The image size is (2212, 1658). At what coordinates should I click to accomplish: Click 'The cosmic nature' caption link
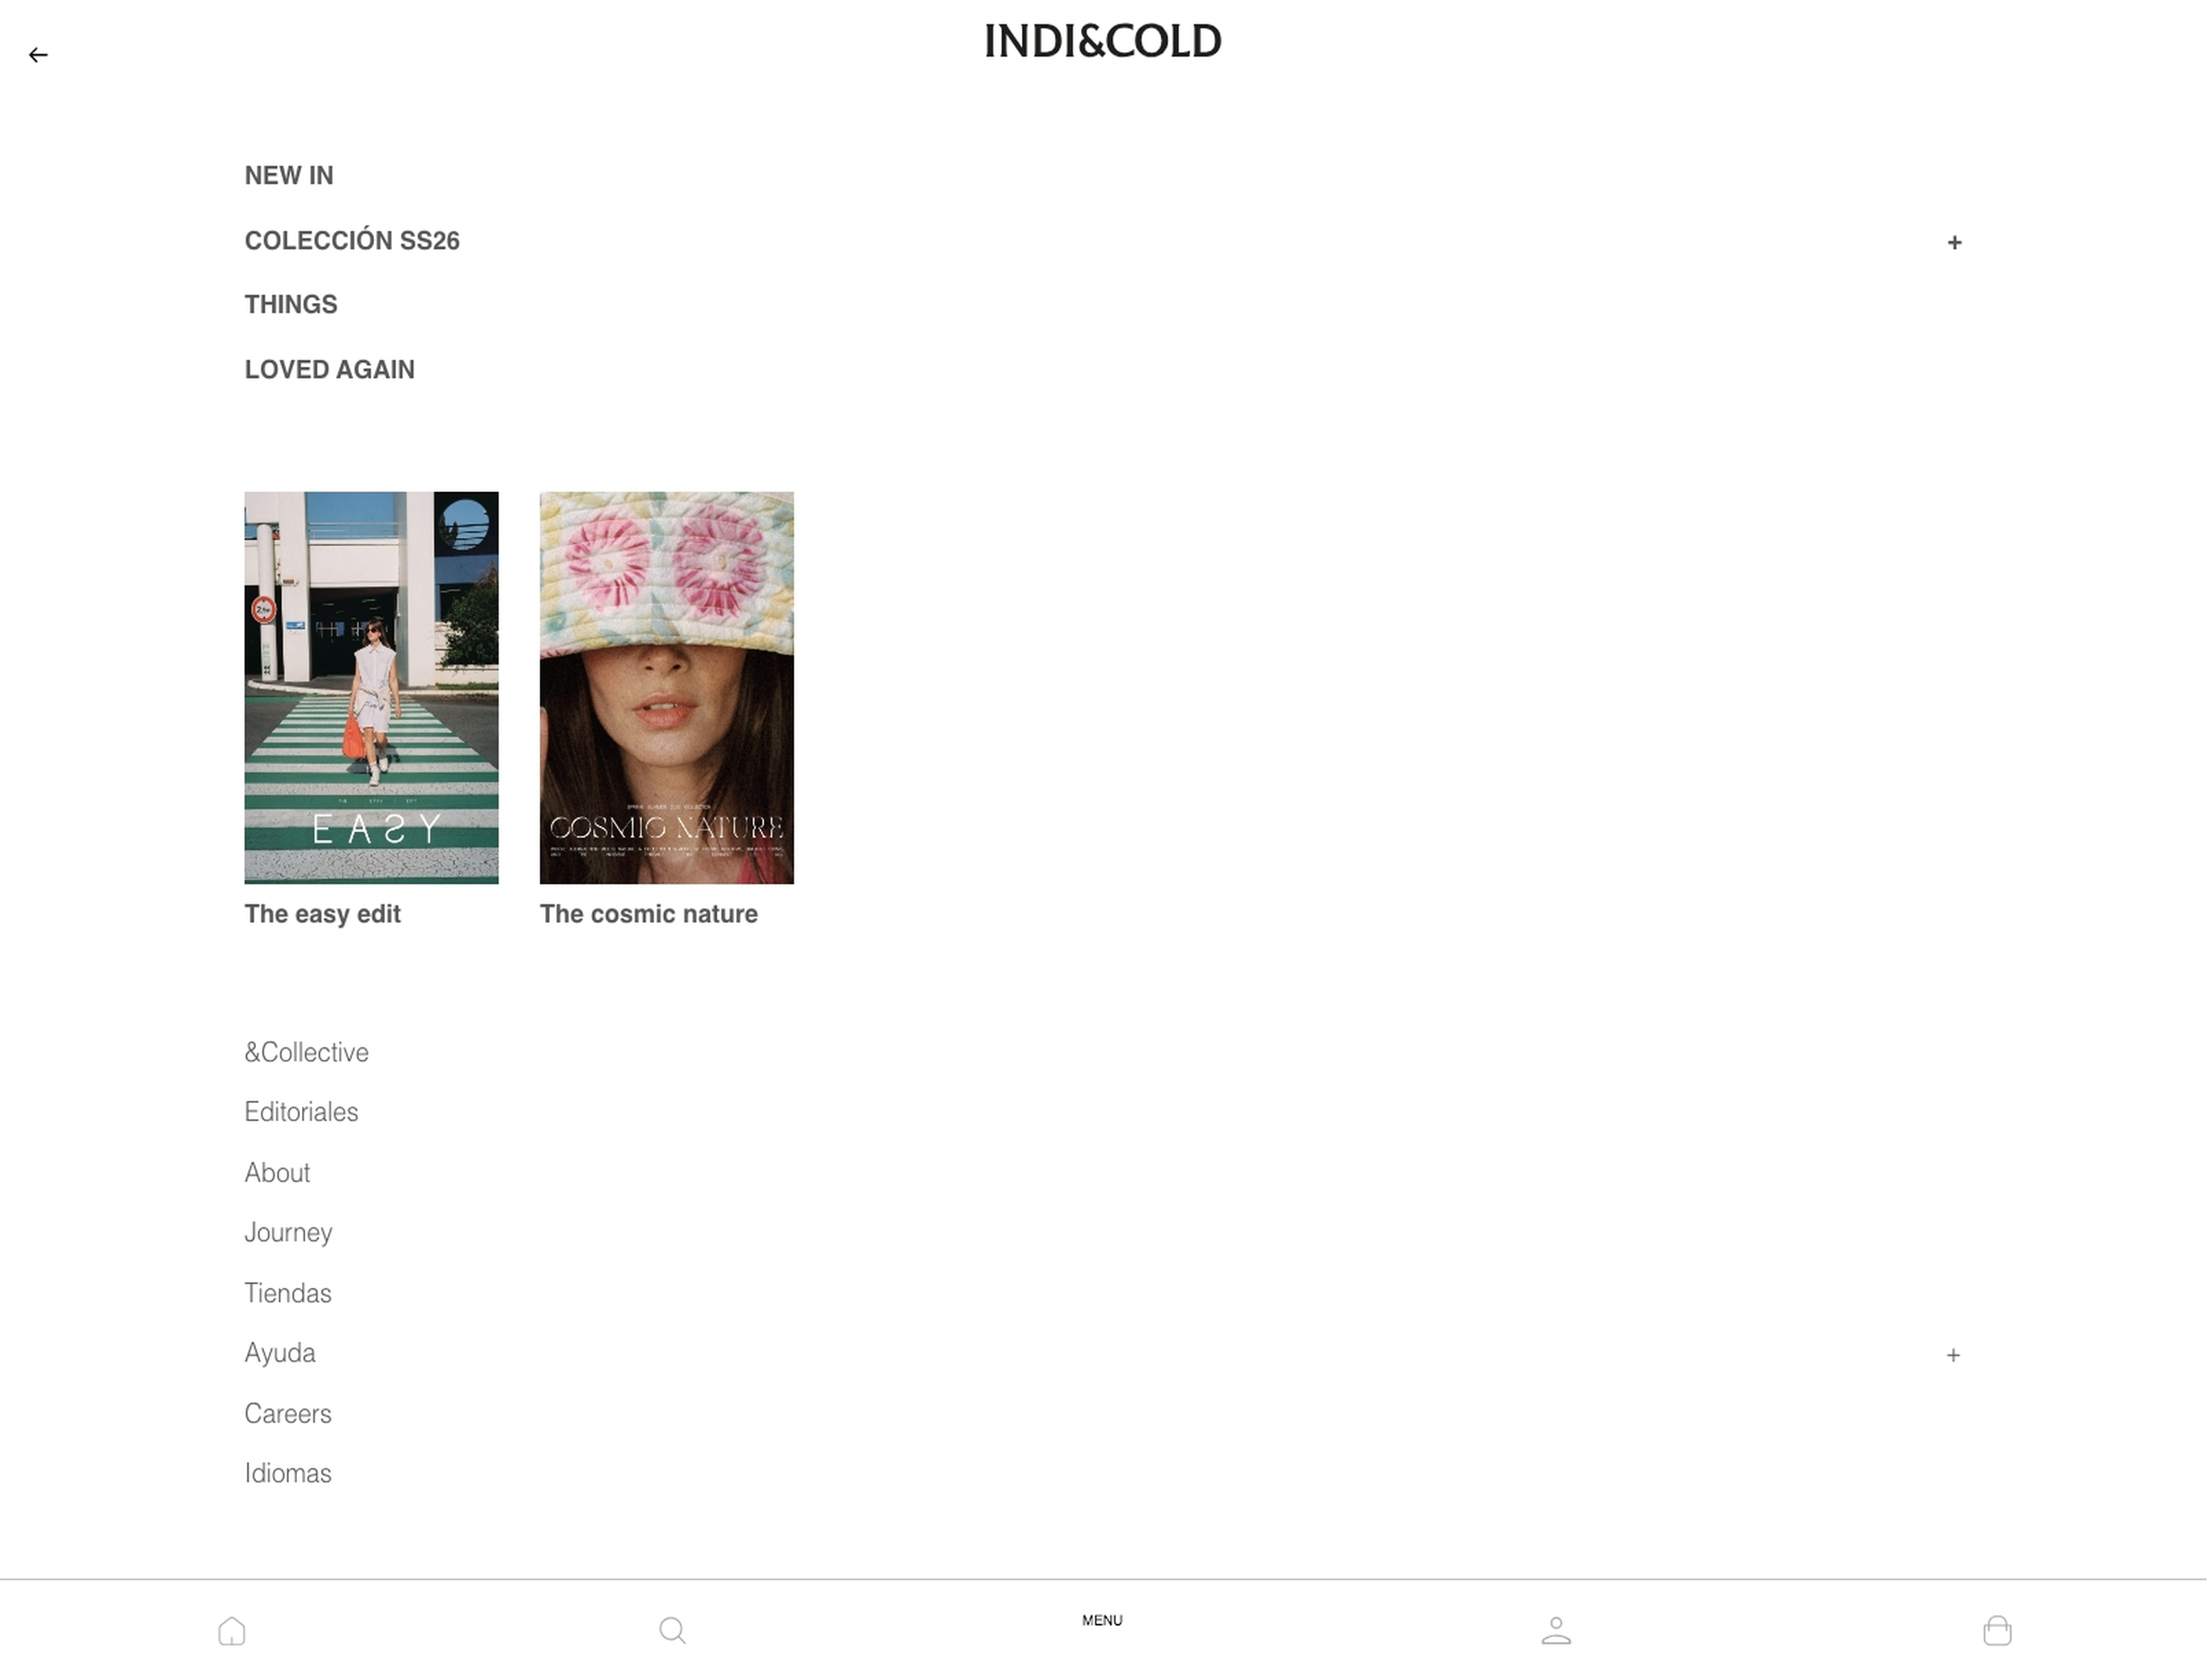pos(650,916)
